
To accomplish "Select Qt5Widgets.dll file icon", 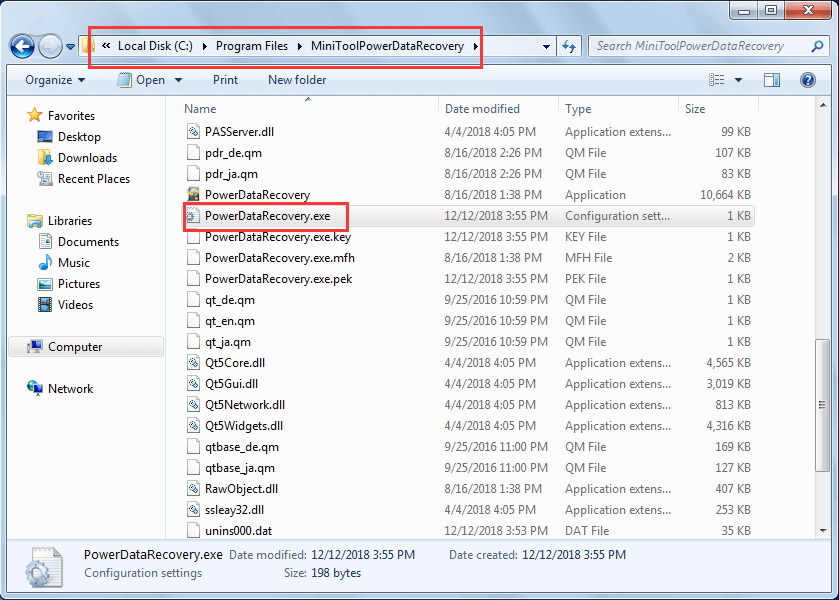I will (193, 426).
